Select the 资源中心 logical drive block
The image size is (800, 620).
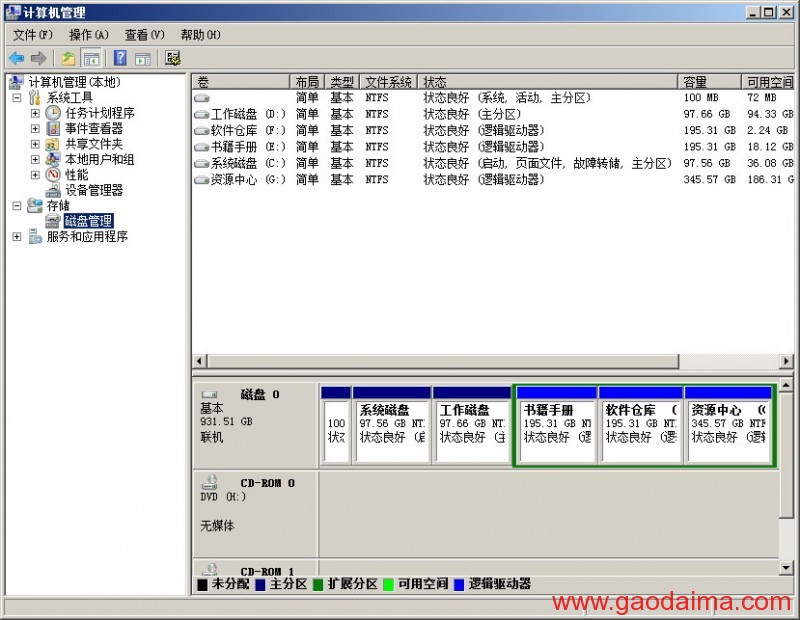[x=728, y=425]
